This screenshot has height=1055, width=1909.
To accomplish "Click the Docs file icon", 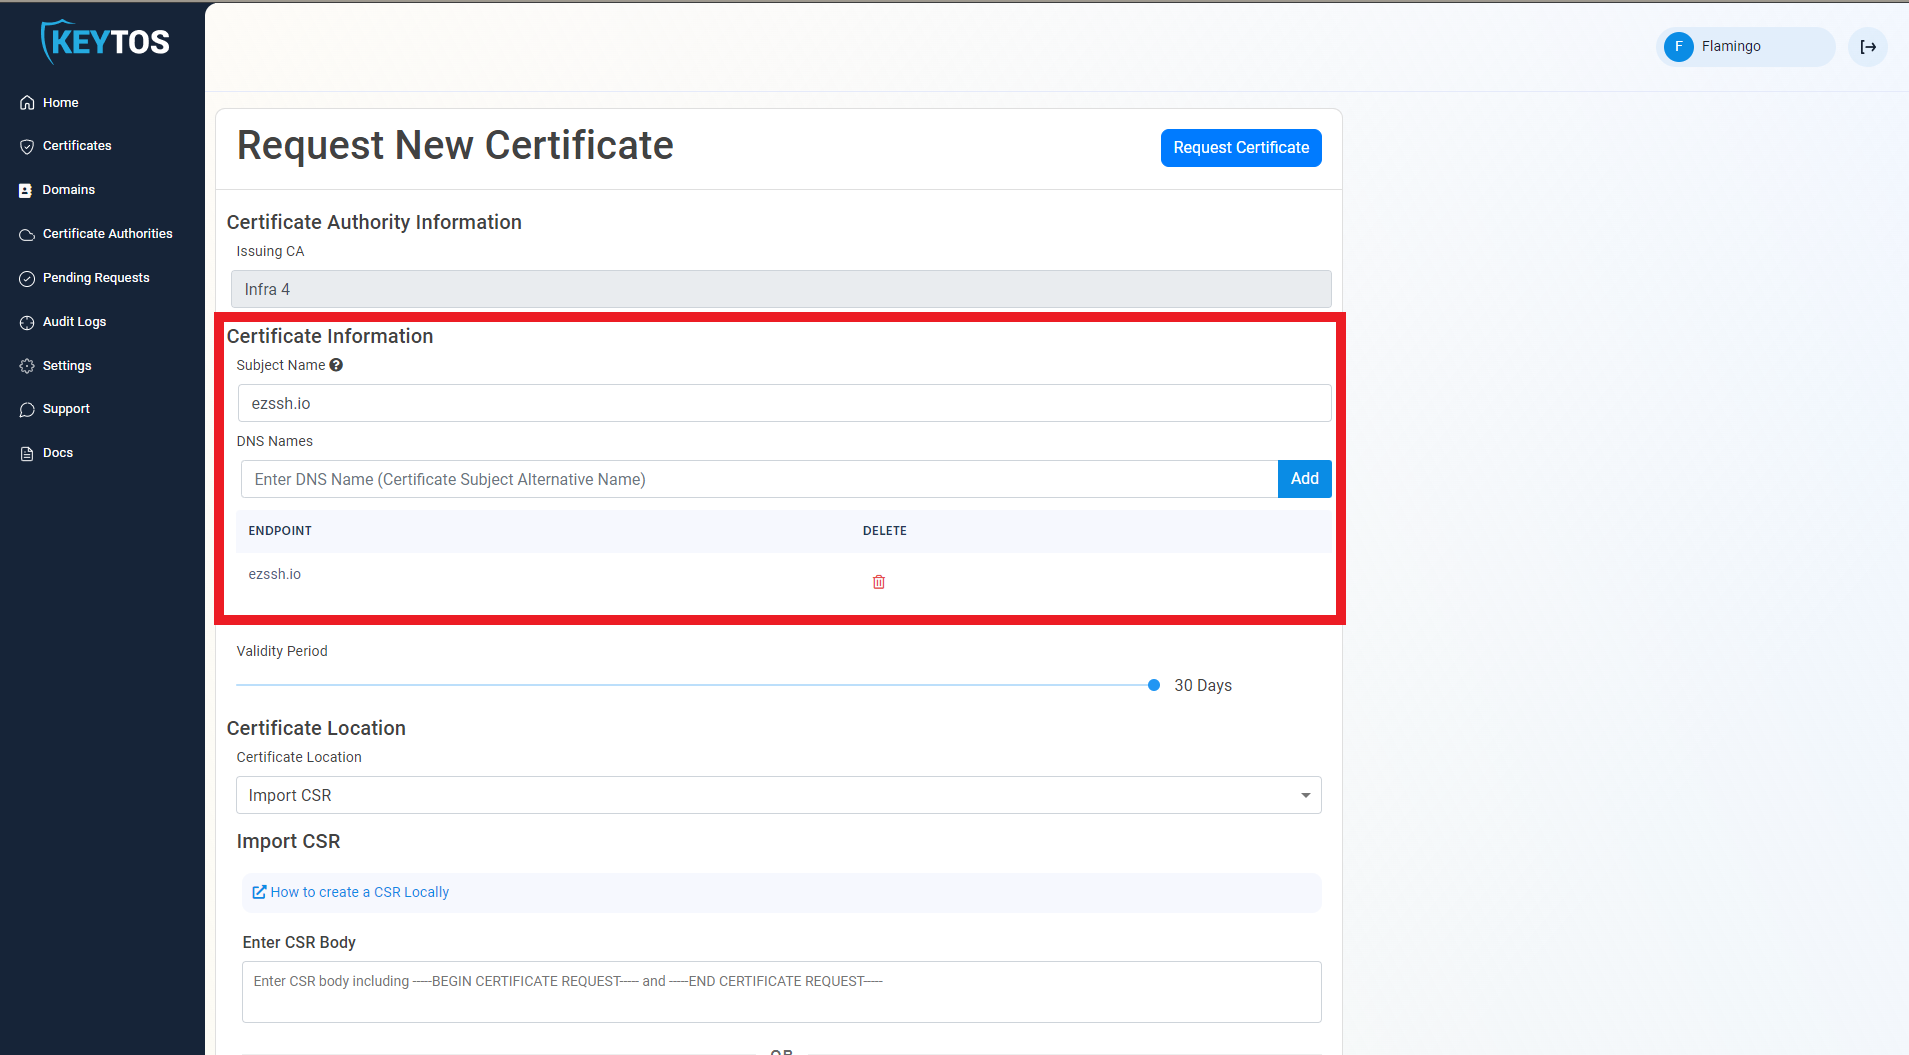I will [x=27, y=453].
